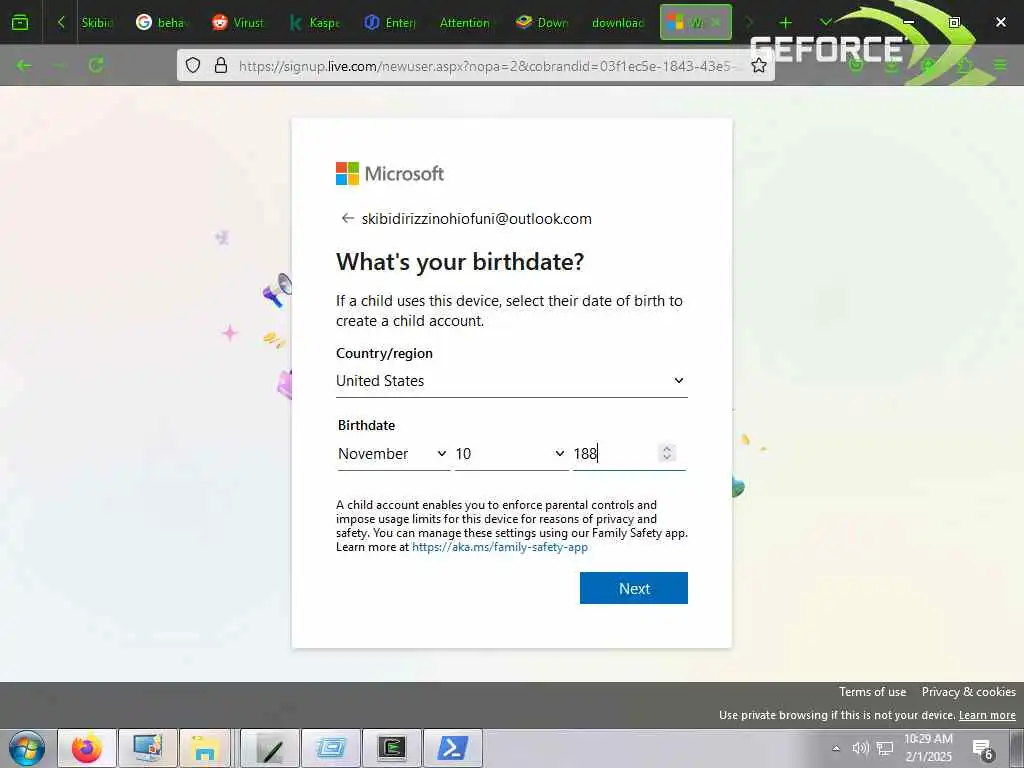
Task: Open the Windows Start menu orb
Action: (27, 748)
